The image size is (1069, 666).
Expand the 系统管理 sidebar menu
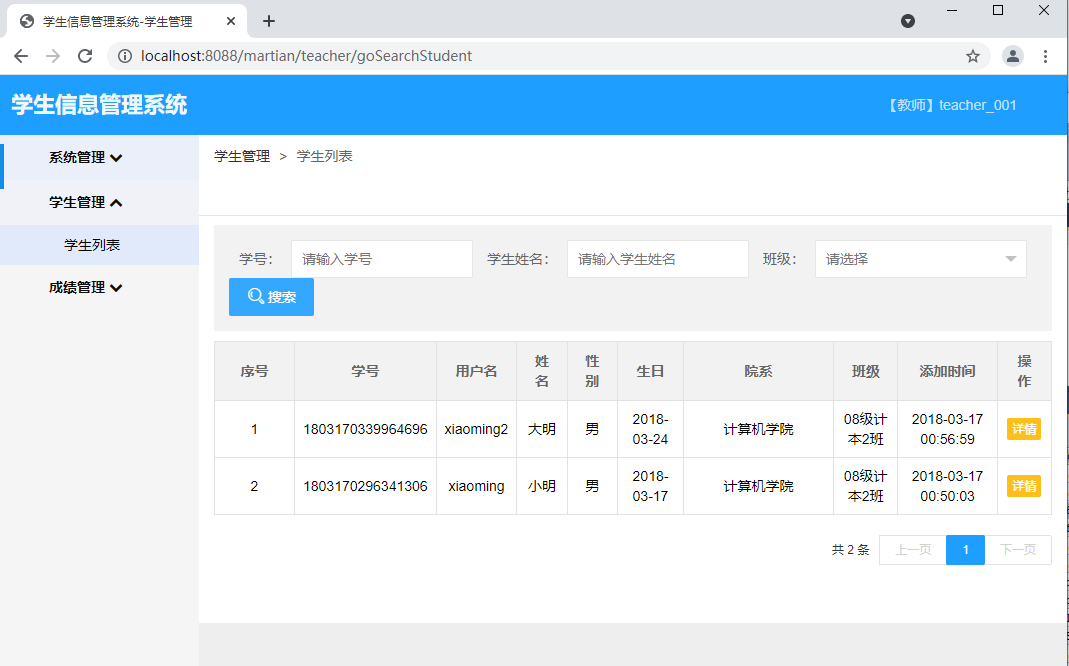coord(85,157)
